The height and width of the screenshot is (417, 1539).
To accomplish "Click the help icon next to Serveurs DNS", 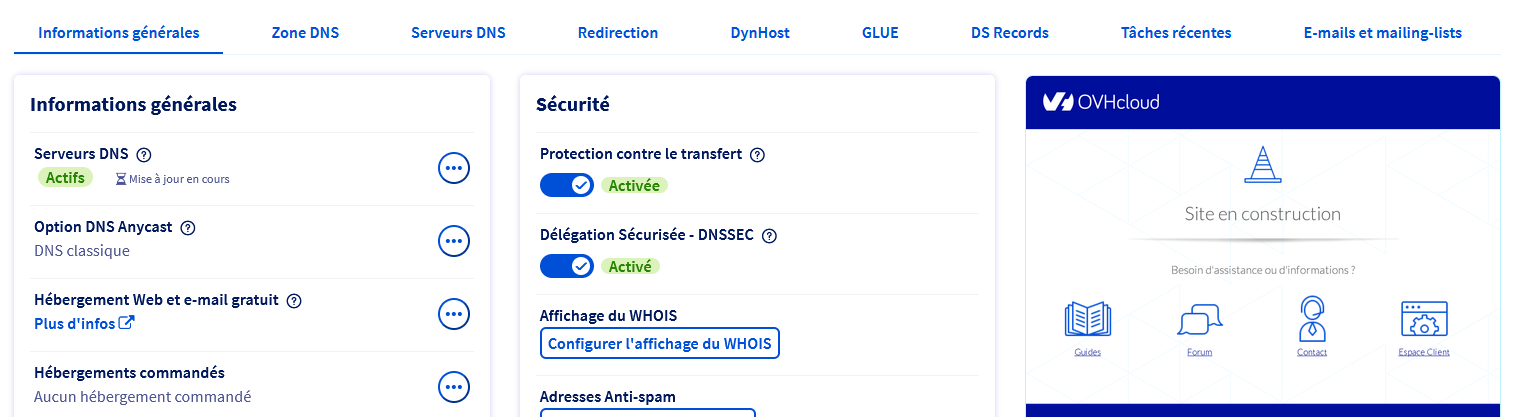I will tap(143, 154).
